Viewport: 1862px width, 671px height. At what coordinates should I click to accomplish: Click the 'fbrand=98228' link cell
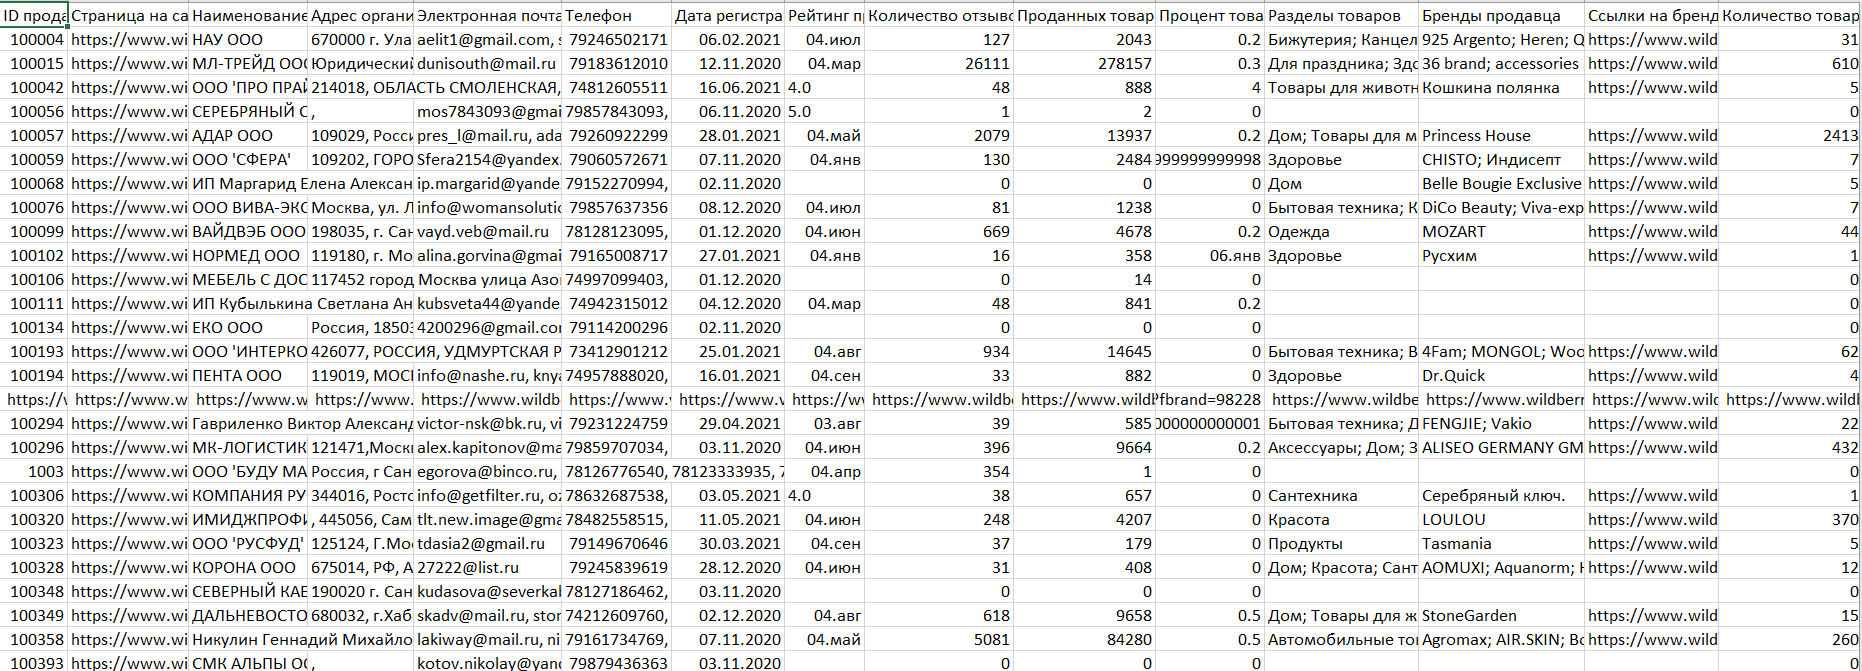tap(1210, 399)
